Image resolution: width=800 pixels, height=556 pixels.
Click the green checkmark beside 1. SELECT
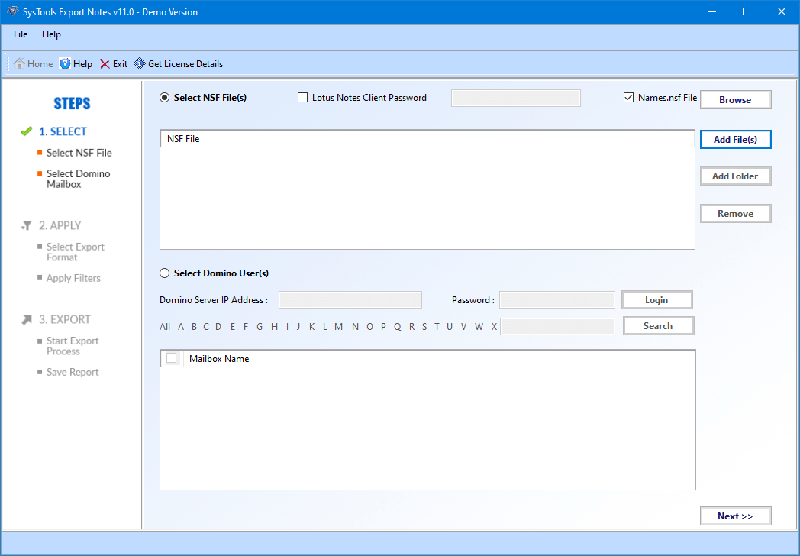27,132
